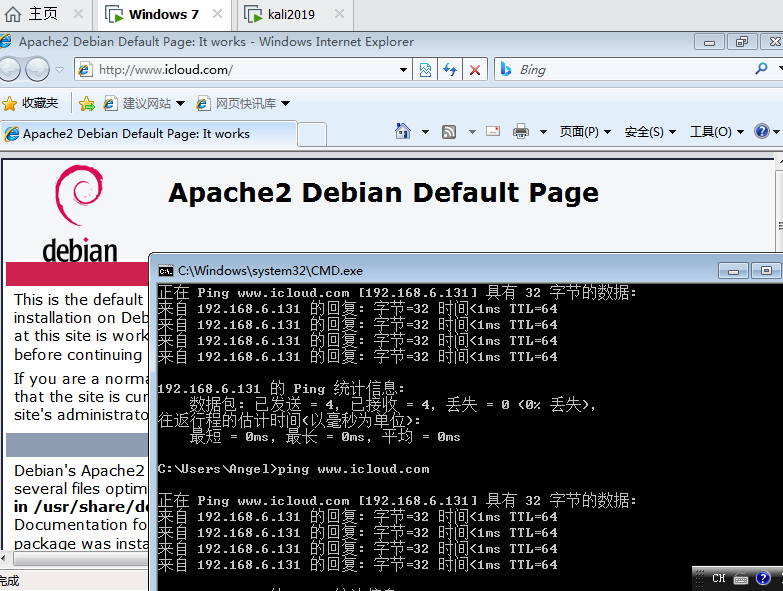Switch to the kali2019 VM tab
The width and height of the screenshot is (783, 591).
tap(291, 14)
